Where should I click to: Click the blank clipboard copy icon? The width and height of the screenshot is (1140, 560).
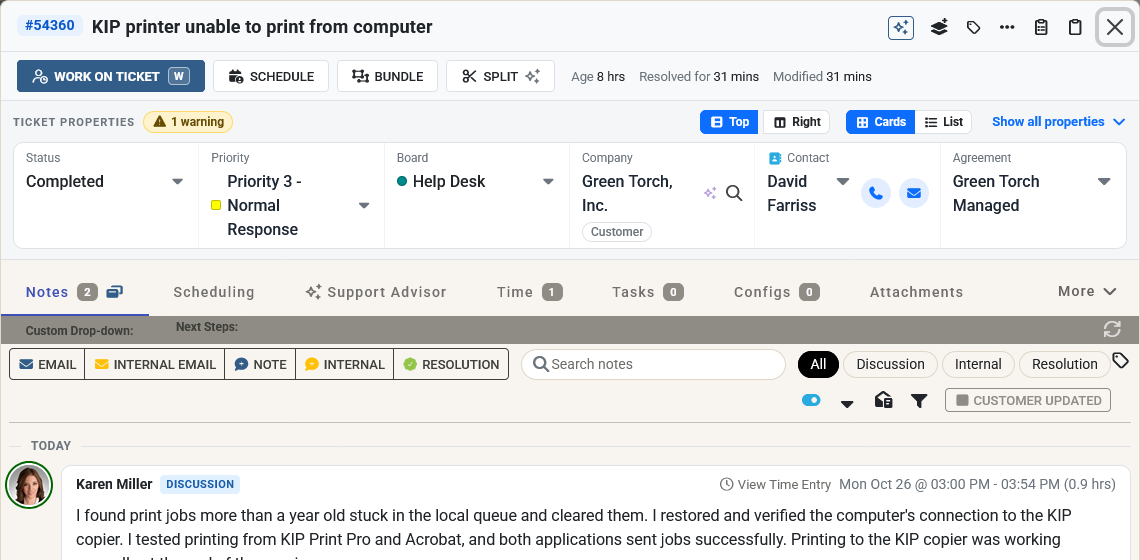click(x=1075, y=28)
